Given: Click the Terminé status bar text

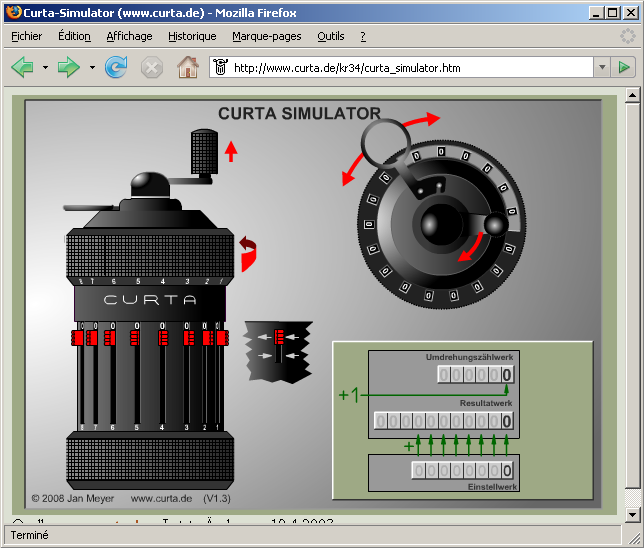Looking at the screenshot, I should click(29, 535).
